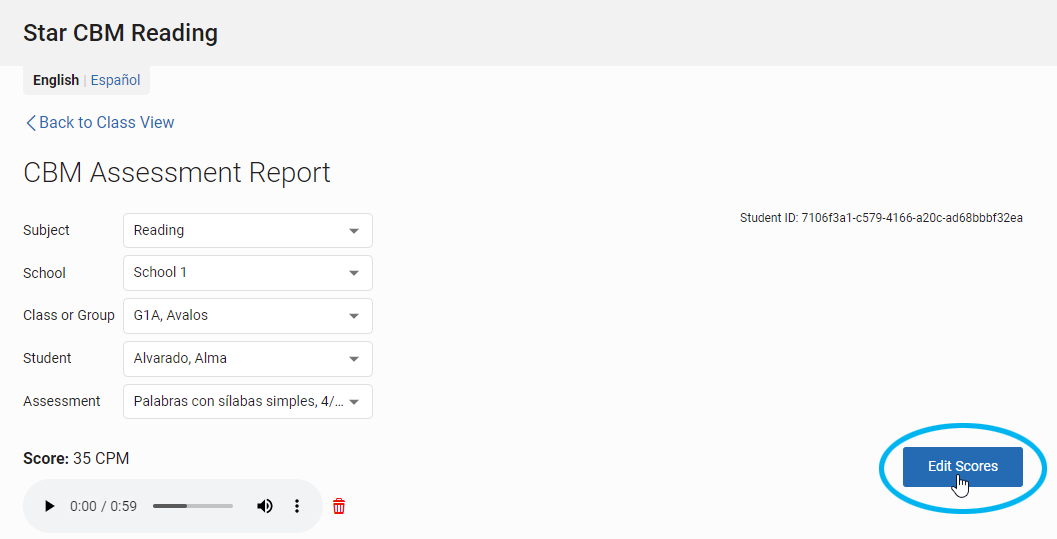Click the Assessment field label
Viewport: 1057px width, 539px height.
coord(61,402)
